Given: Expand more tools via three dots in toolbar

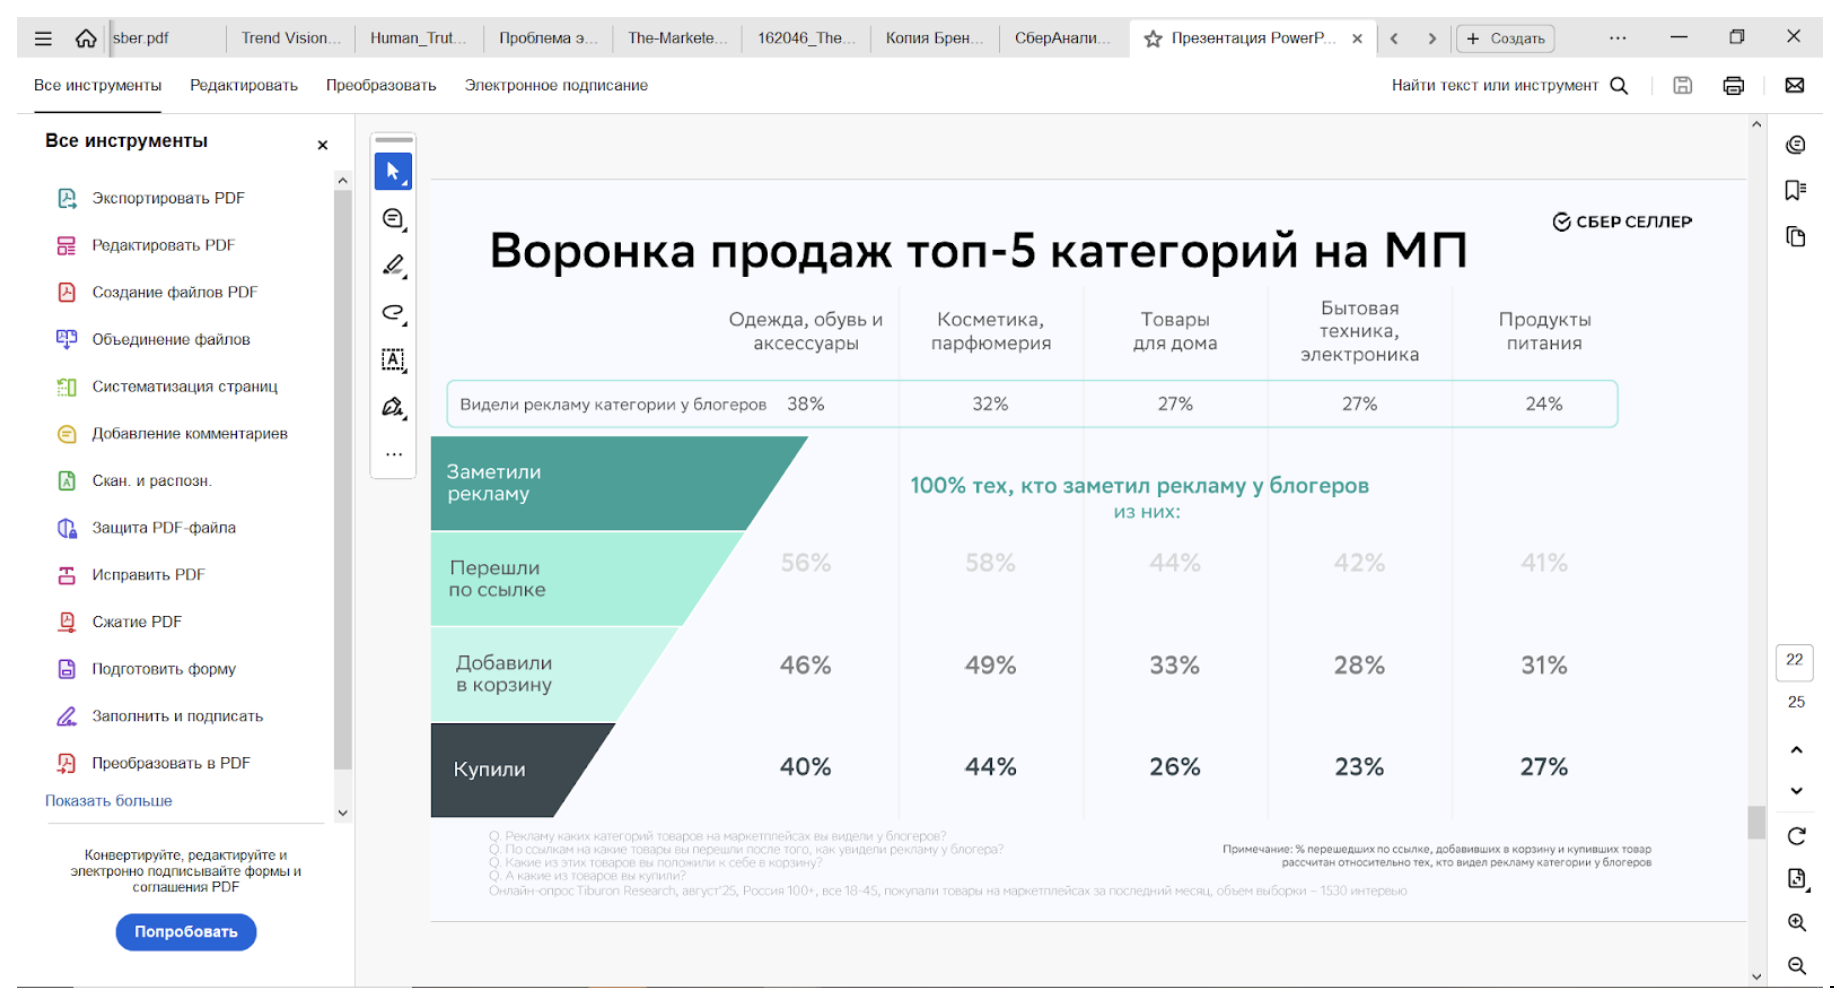Looking at the screenshot, I should (393, 454).
